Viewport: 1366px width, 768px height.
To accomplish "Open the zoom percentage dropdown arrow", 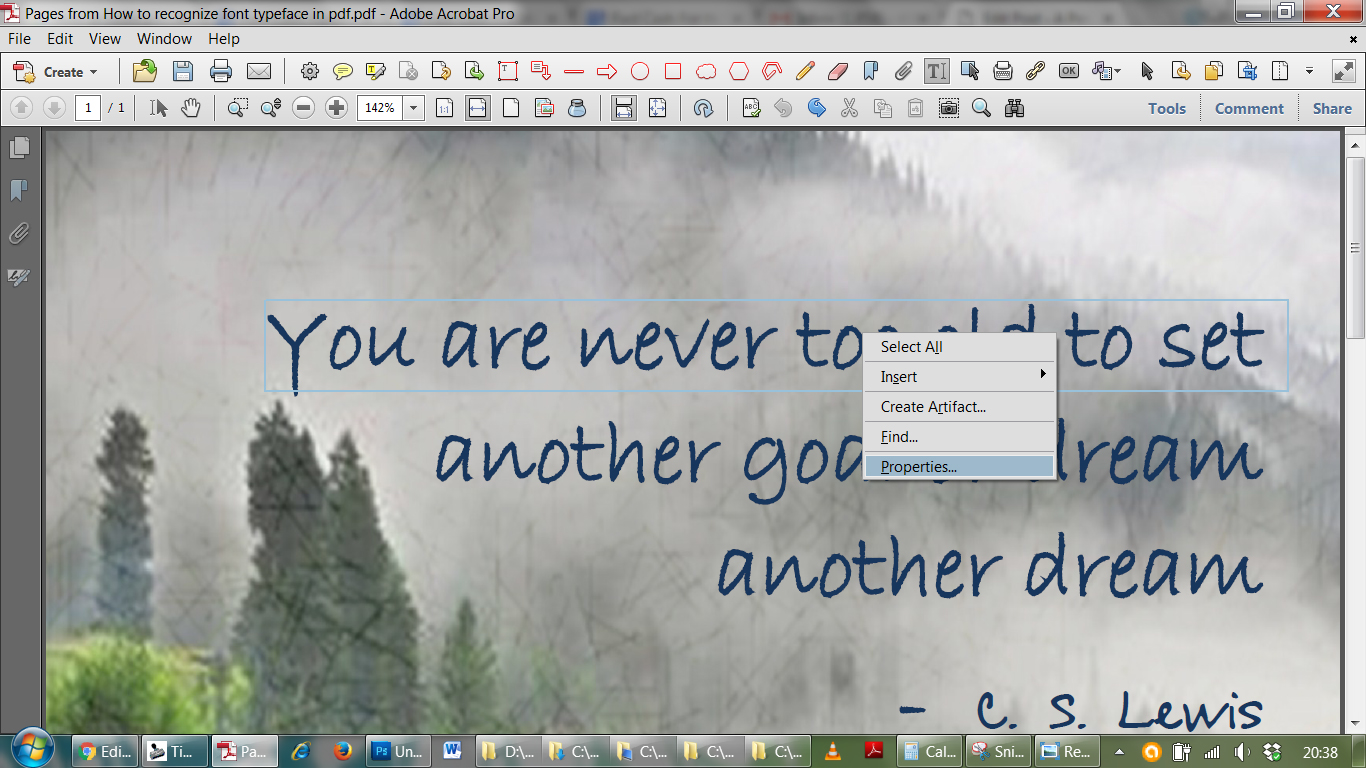I will [x=414, y=108].
